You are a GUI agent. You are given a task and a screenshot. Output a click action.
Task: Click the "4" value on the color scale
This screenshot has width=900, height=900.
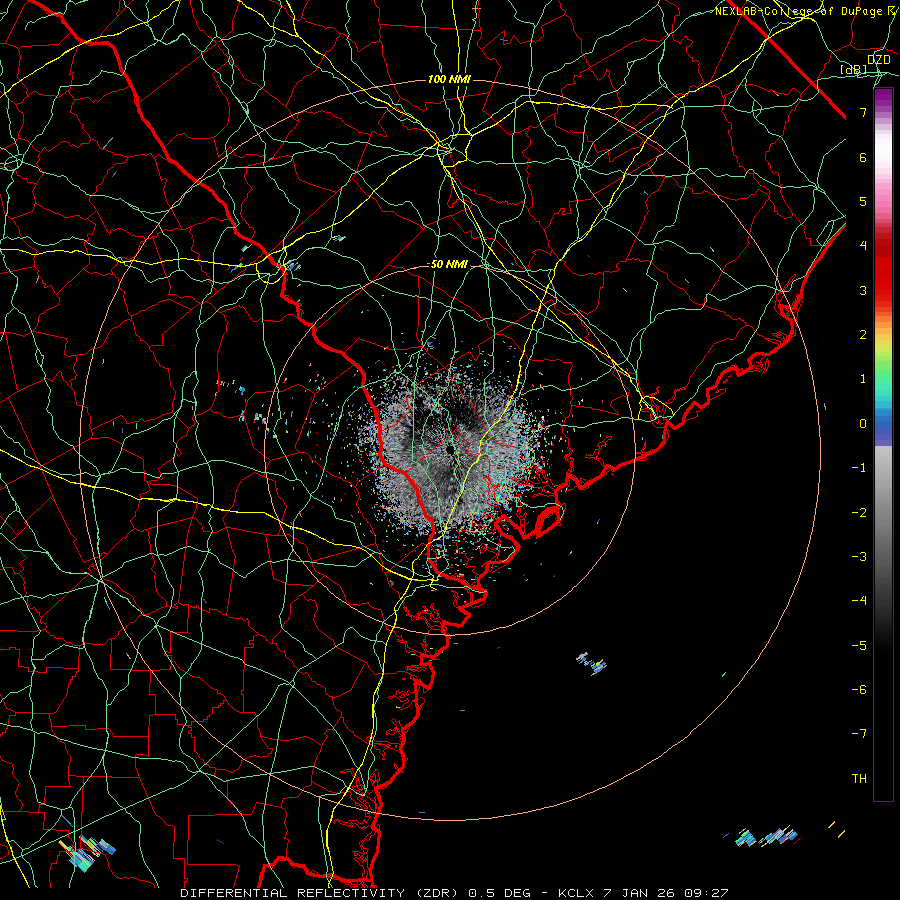pyautogui.click(x=863, y=246)
